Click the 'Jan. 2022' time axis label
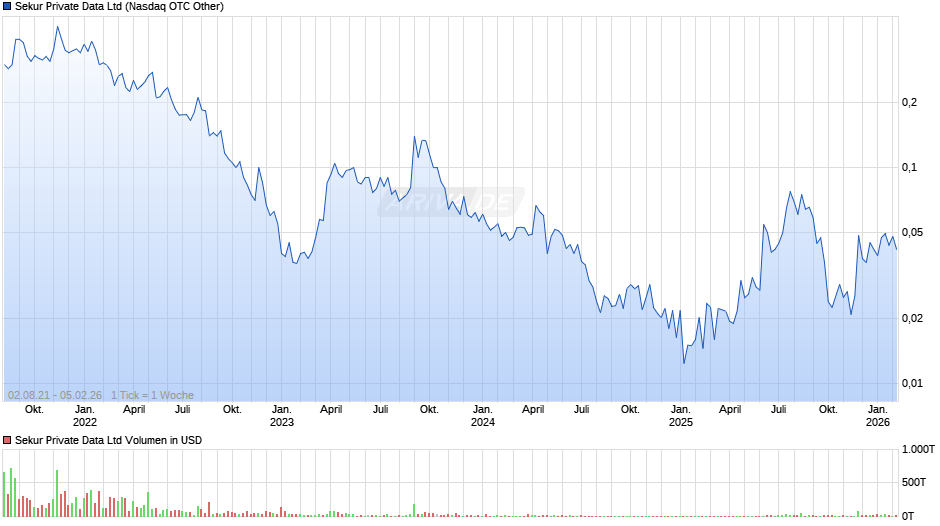The image size is (940, 526). [x=85, y=416]
